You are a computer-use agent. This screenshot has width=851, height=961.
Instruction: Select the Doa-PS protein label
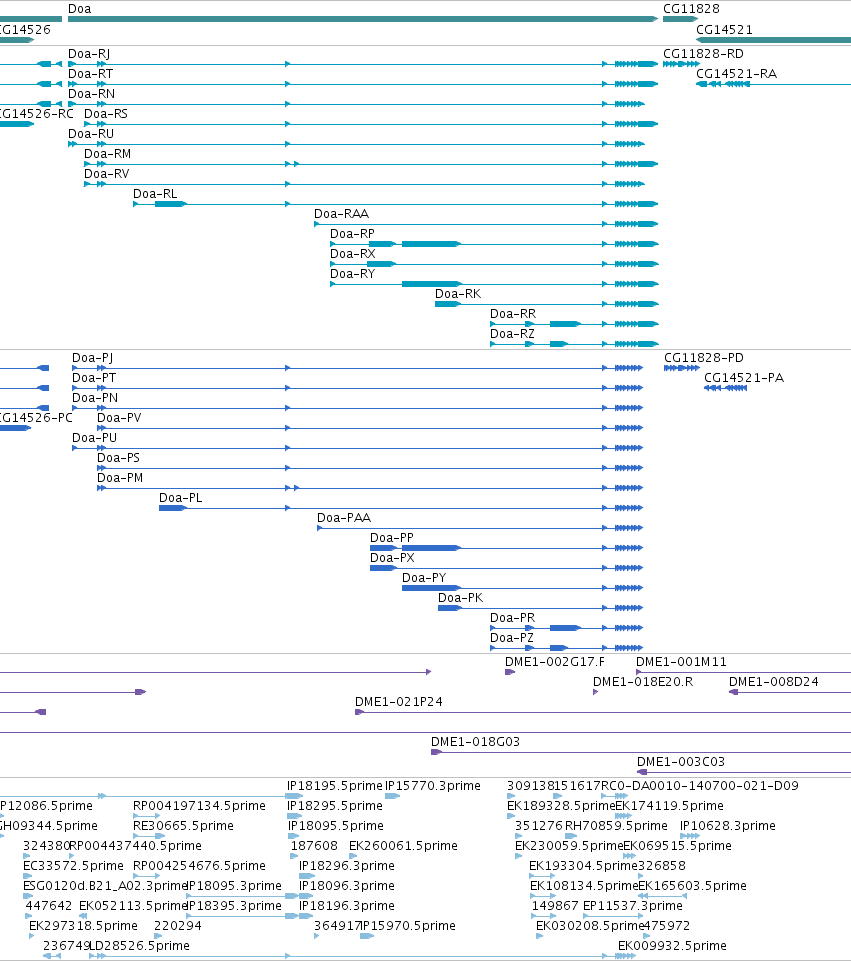point(118,458)
